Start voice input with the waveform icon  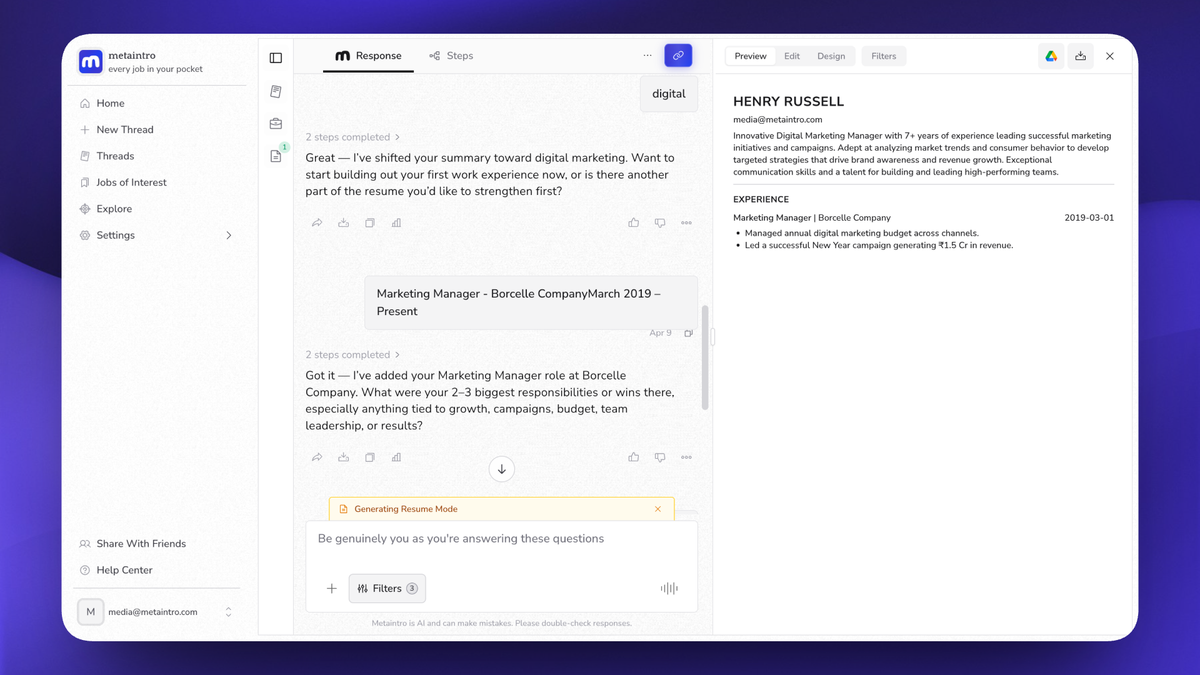coord(669,589)
